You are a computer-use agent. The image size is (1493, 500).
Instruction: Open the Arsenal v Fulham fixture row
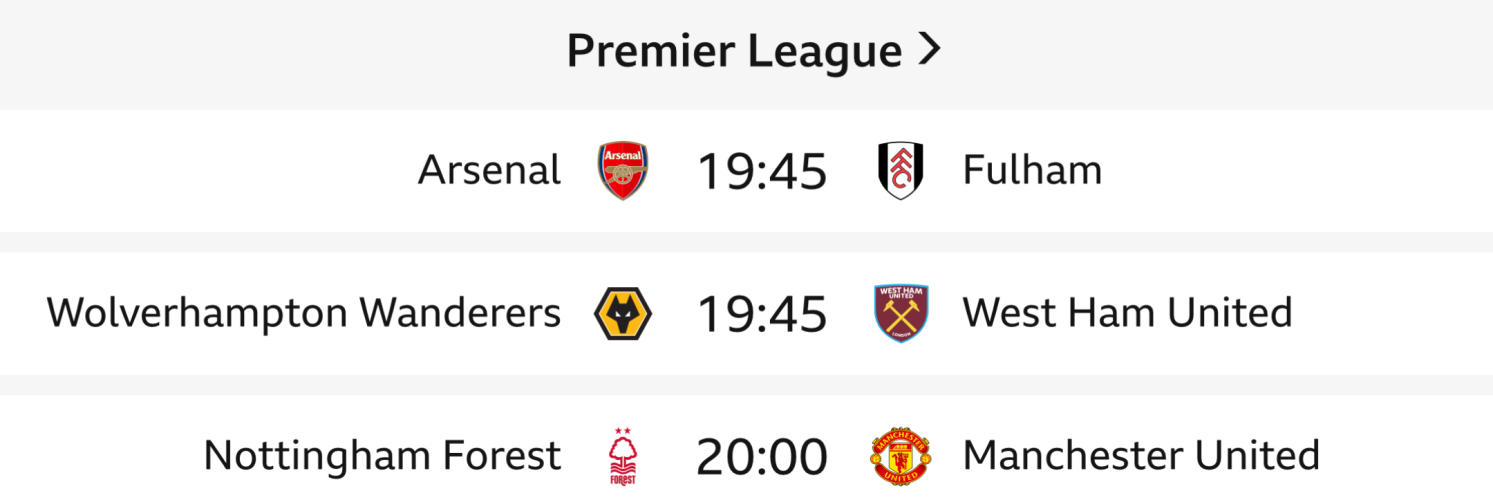tap(1300, 171)
